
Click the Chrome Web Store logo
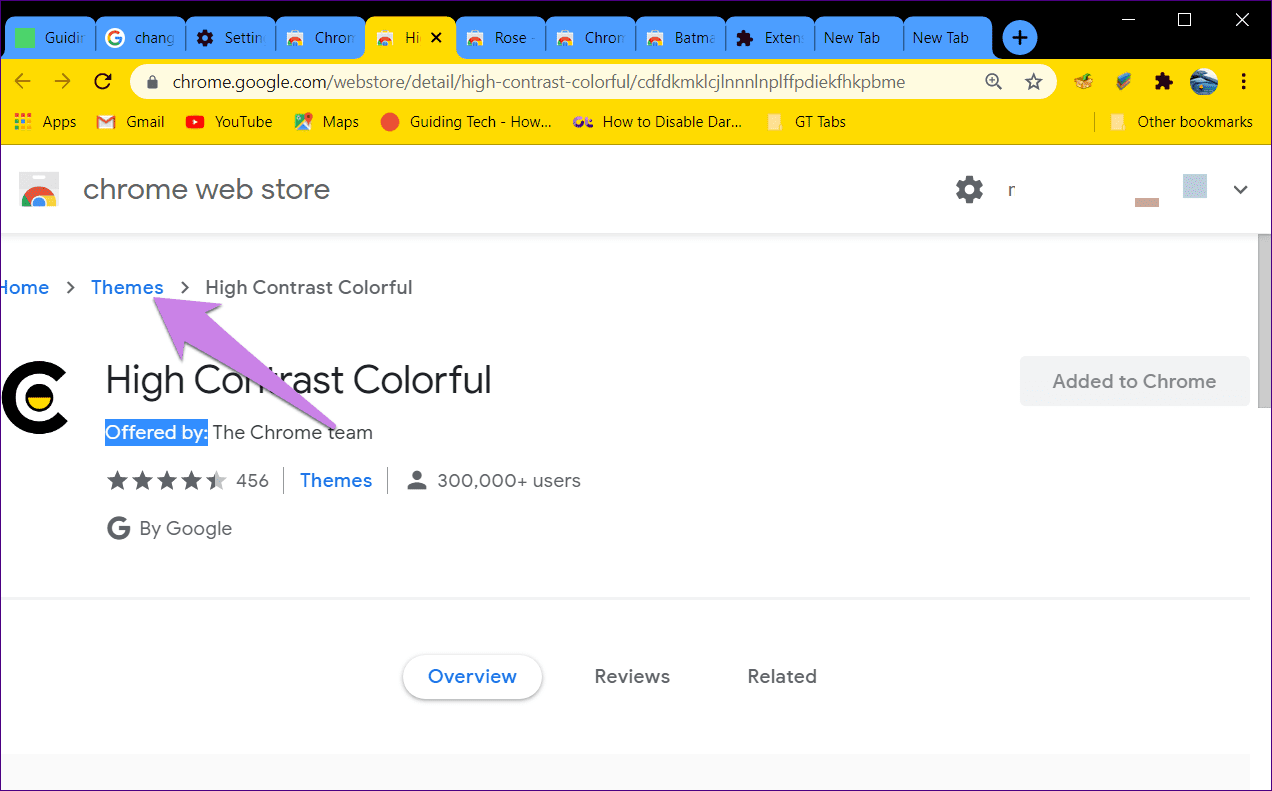[x=39, y=190]
